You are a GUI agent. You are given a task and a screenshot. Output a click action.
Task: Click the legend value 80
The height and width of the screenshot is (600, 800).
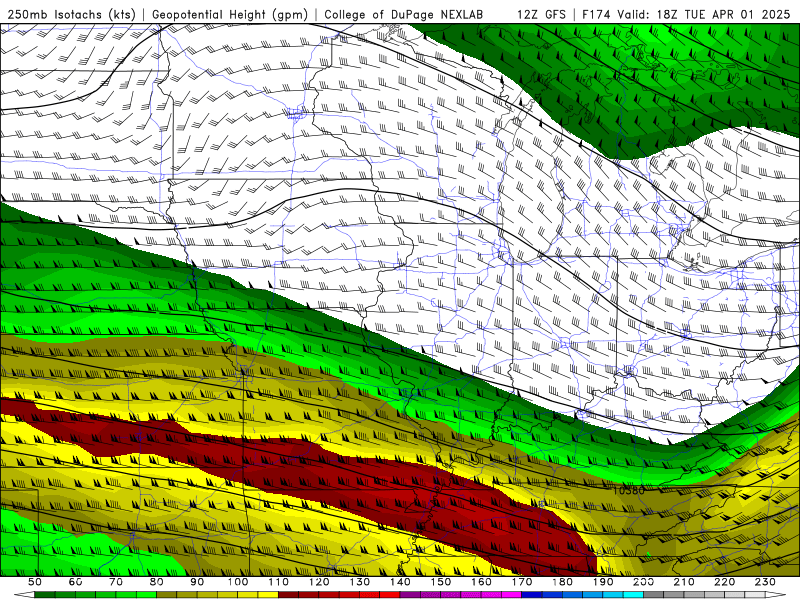point(156,582)
